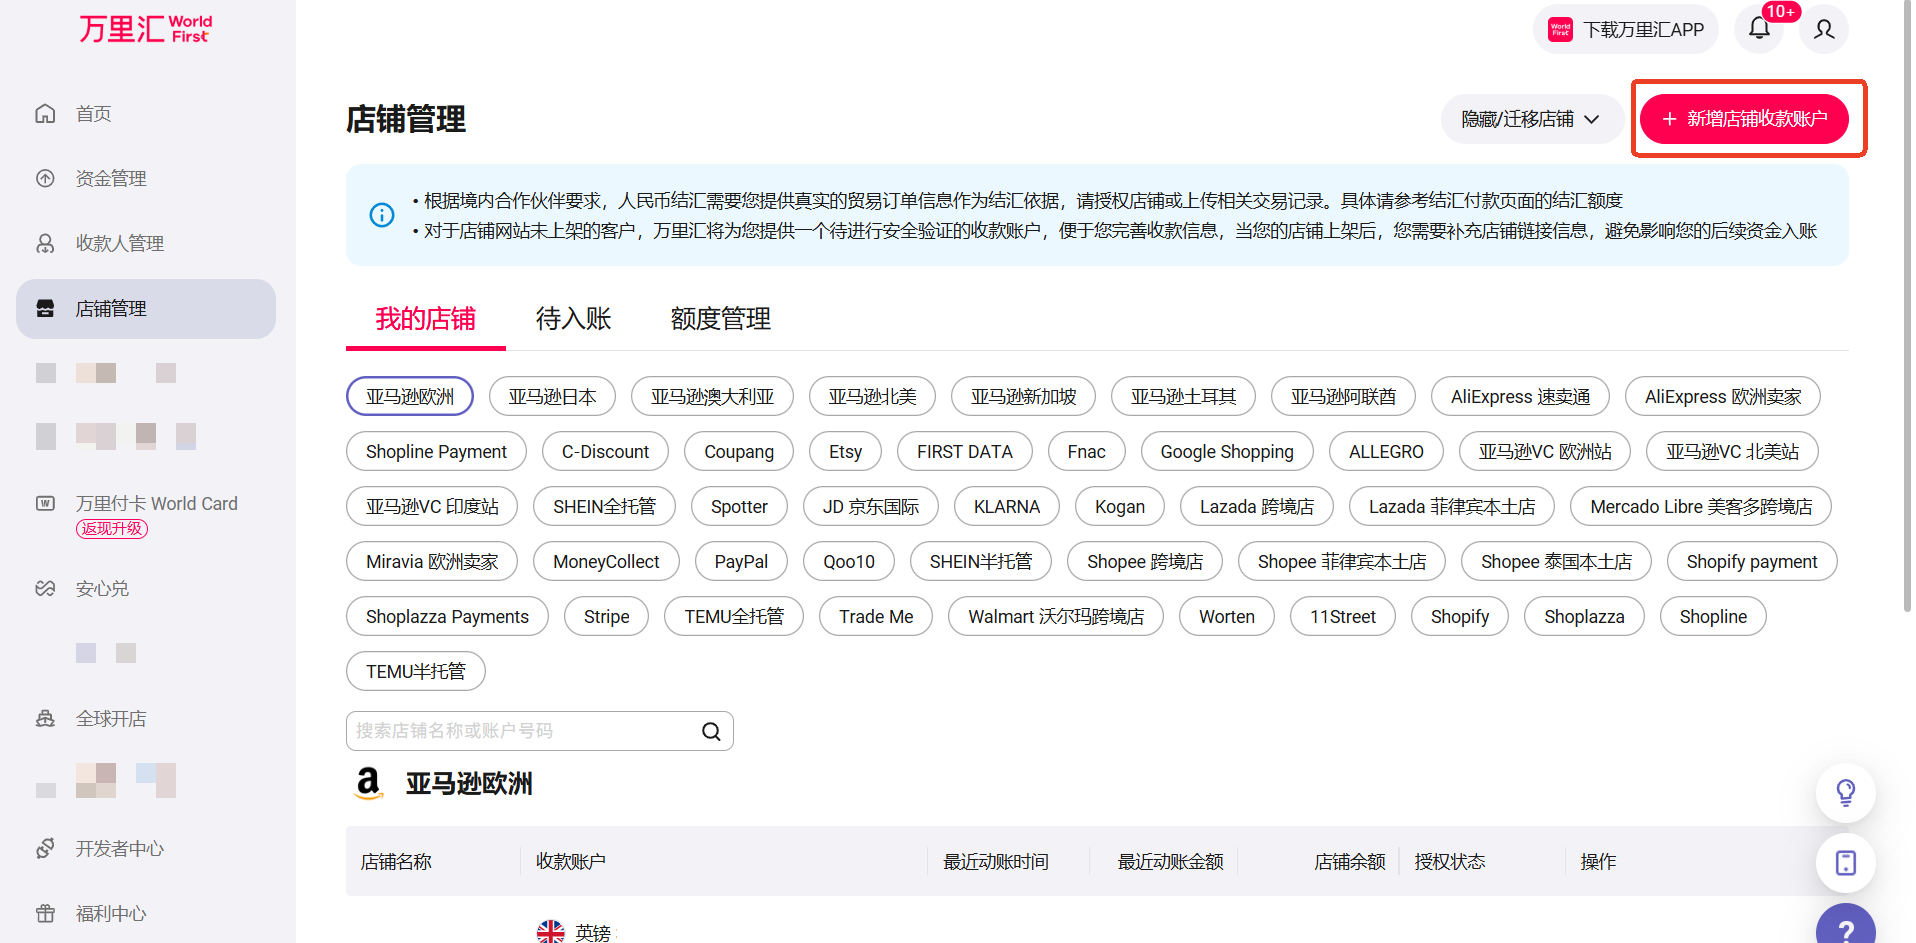The height and width of the screenshot is (943, 1916).
Task: Open the mobile device floating icon
Action: (1845, 862)
